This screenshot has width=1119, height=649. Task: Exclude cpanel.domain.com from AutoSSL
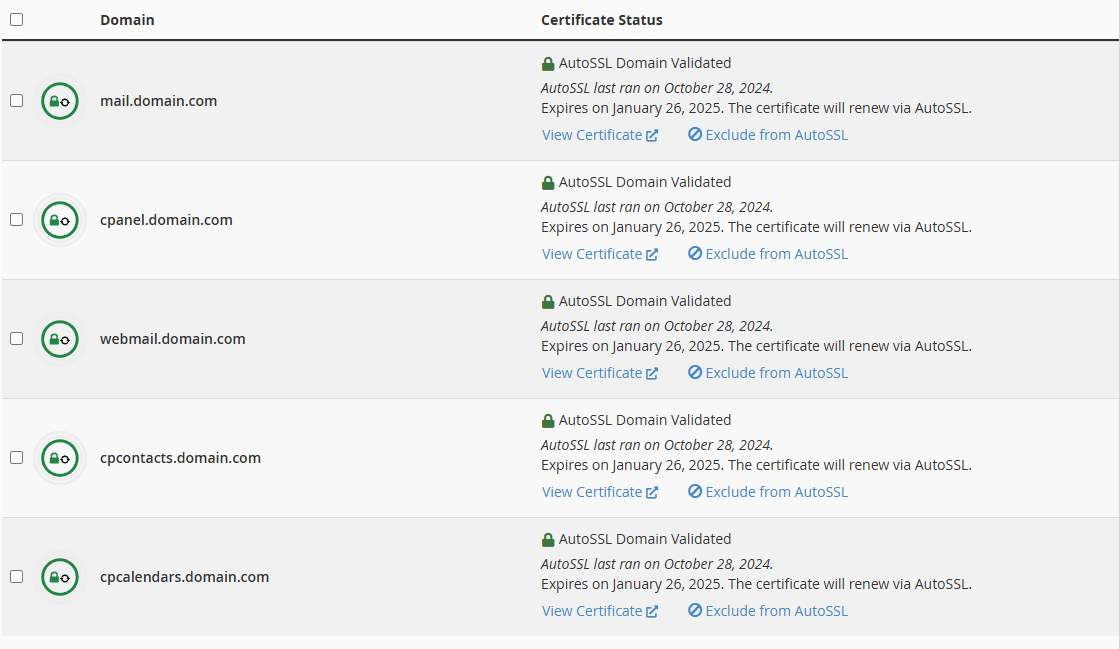(767, 254)
